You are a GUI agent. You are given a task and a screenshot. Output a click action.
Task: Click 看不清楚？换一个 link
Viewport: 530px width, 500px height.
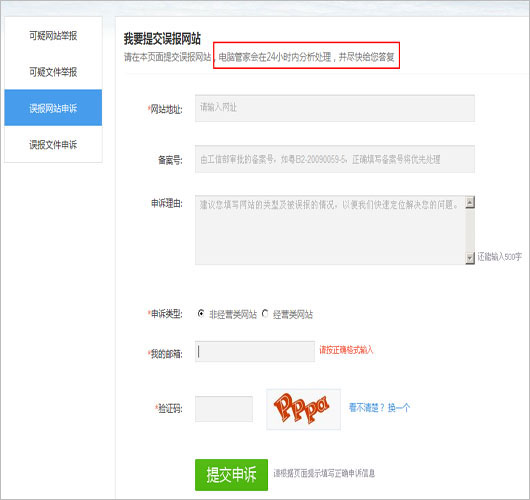point(379,408)
